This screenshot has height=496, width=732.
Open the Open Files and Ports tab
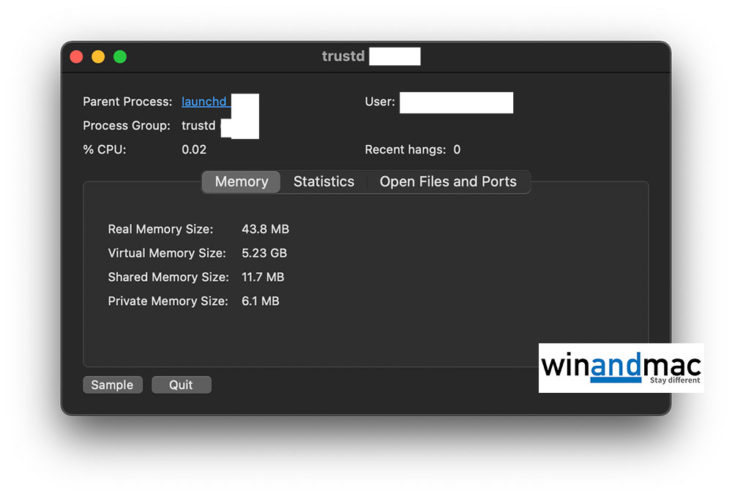(448, 182)
